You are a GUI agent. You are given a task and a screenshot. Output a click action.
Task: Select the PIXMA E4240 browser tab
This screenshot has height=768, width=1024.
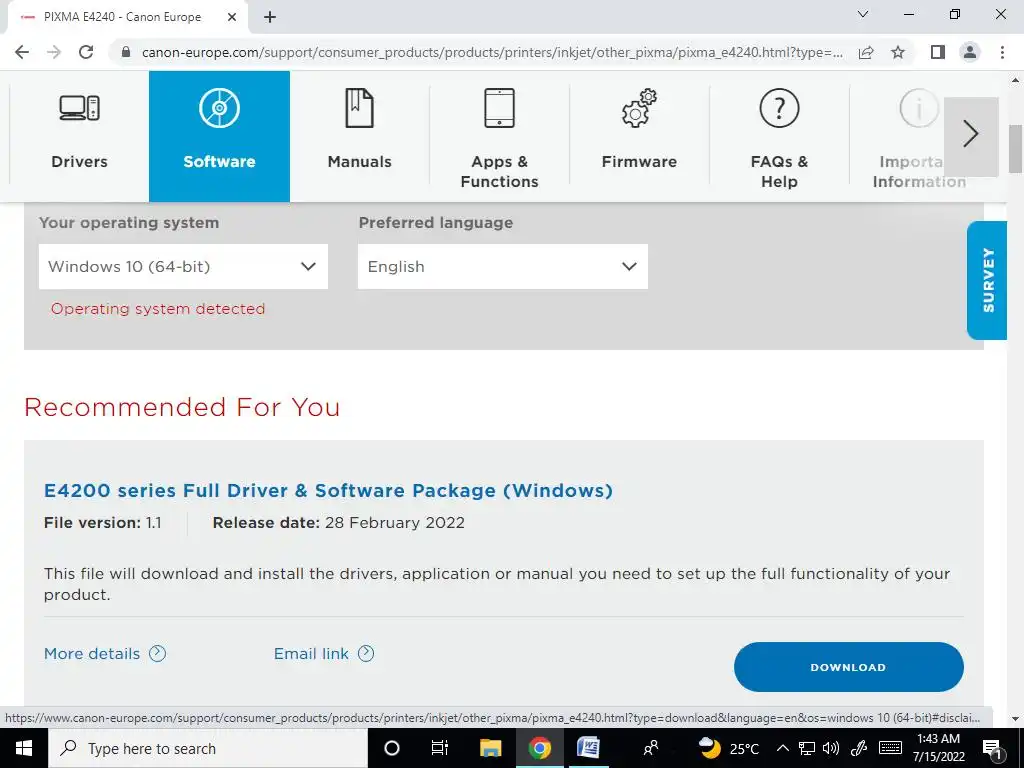coord(127,17)
